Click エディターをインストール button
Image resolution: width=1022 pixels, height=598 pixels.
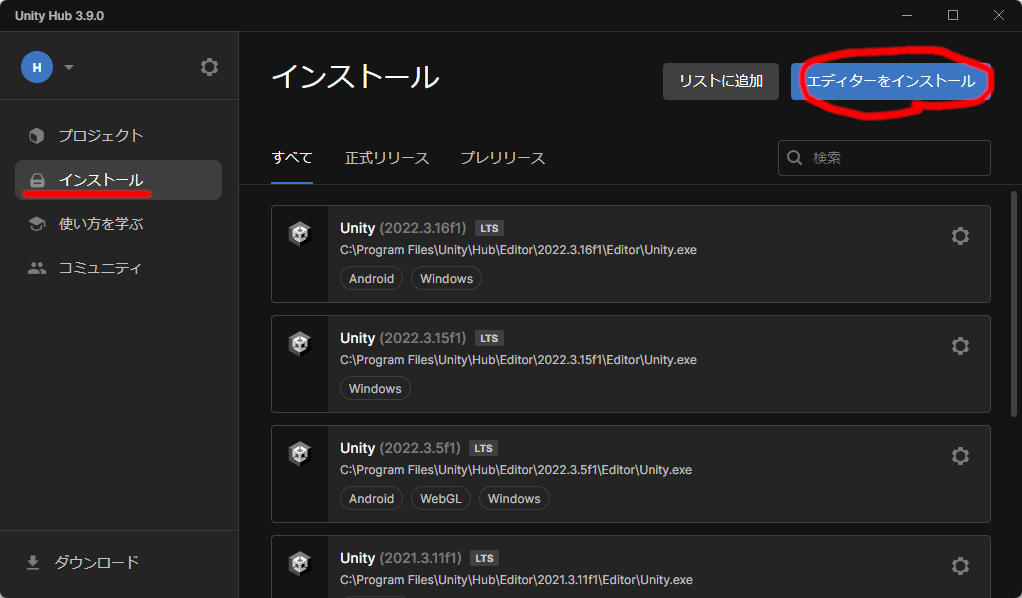[x=891, y=82]
